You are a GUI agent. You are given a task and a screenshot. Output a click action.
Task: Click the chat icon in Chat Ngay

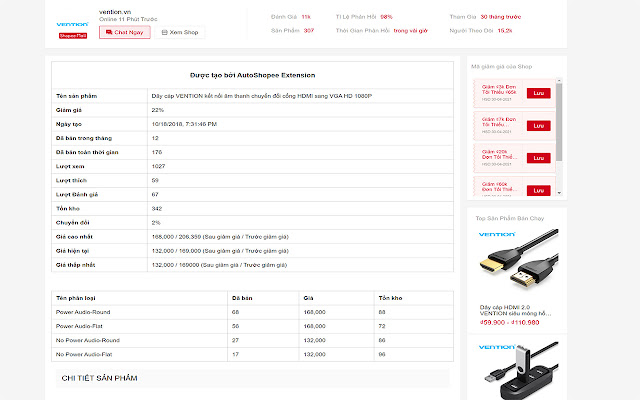[109, 32]
